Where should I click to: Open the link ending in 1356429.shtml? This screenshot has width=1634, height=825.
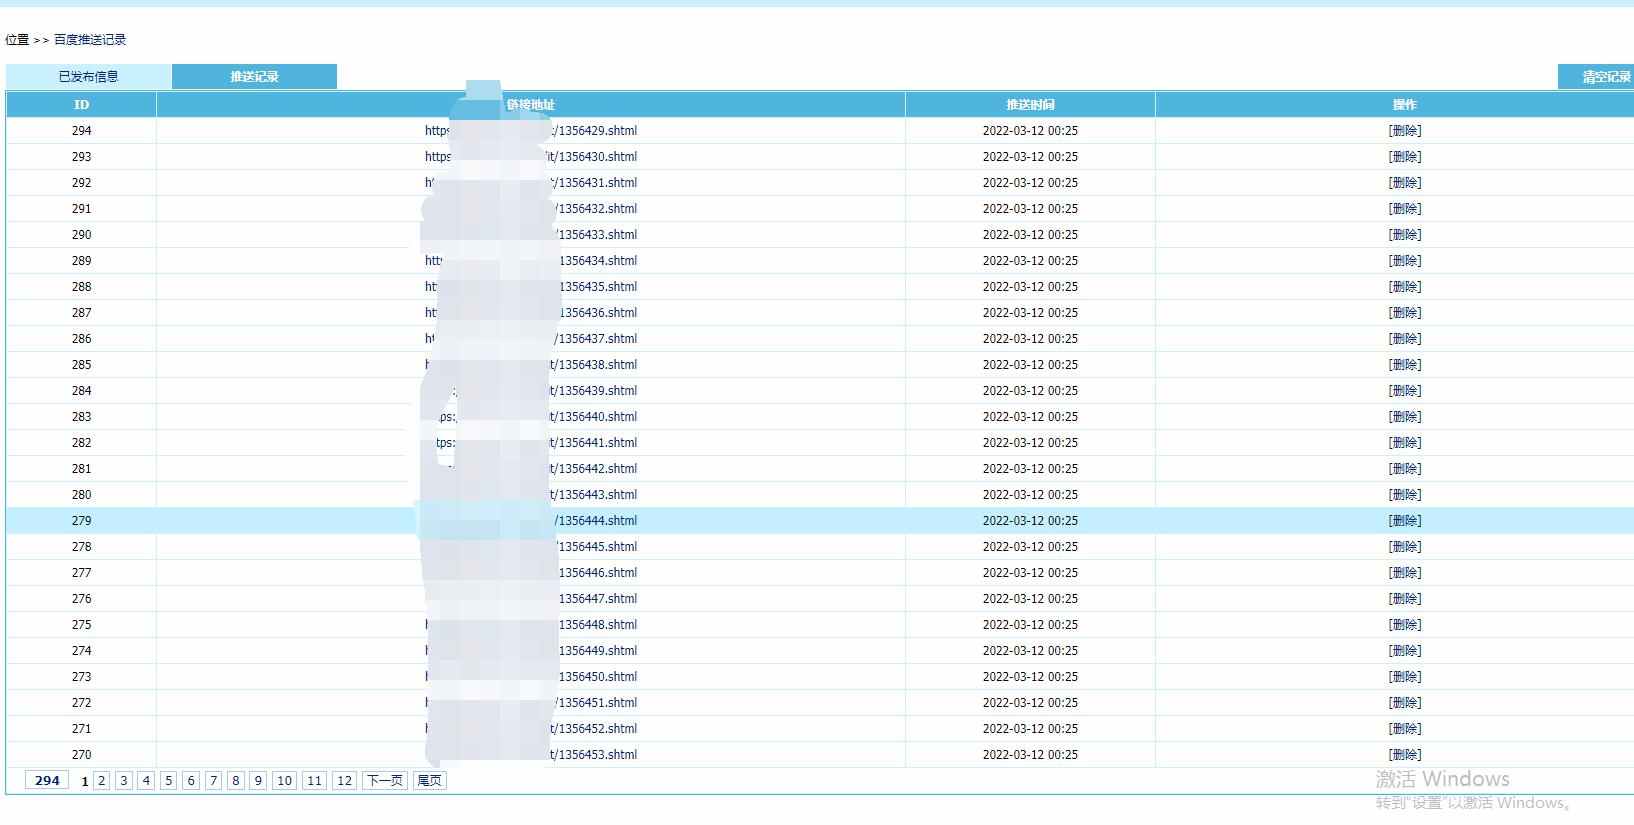531,131
